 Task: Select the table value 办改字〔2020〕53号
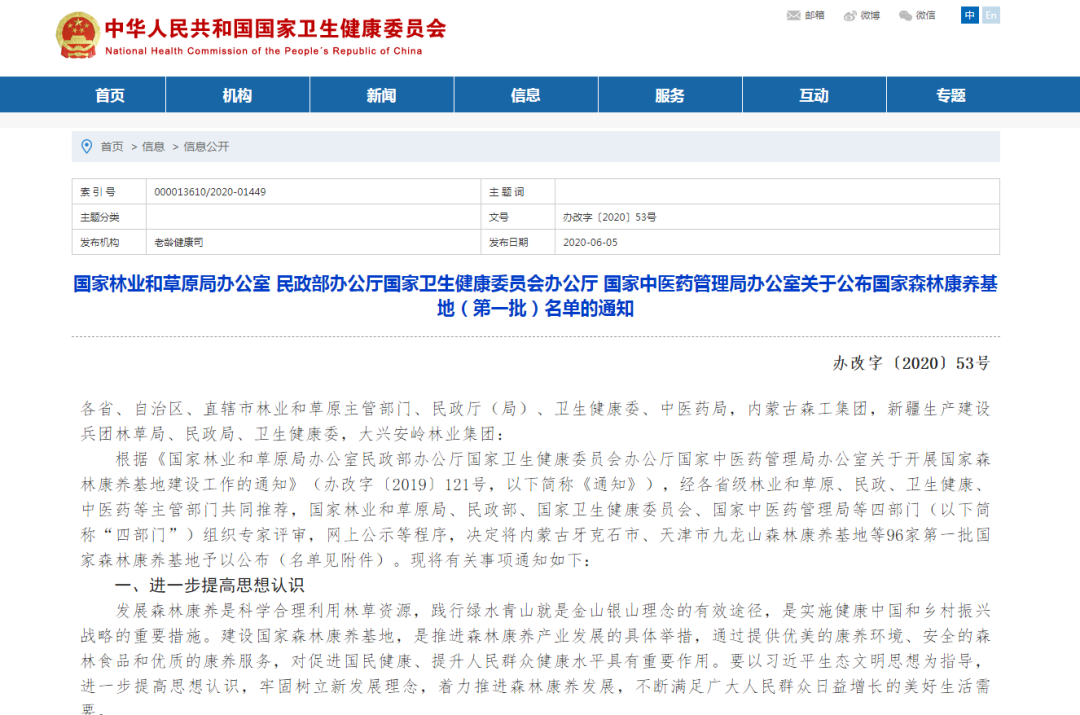pos(610,217)
